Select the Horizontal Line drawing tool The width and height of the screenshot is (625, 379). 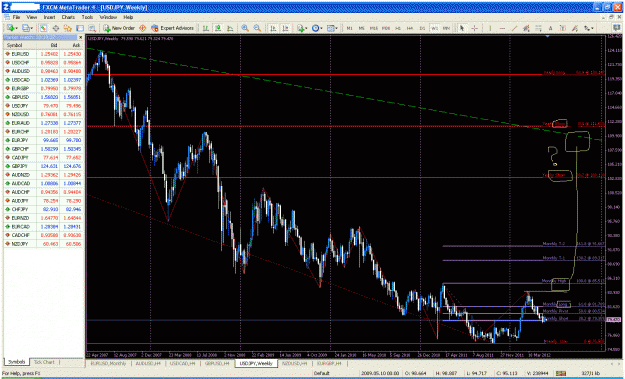point(502,28)
